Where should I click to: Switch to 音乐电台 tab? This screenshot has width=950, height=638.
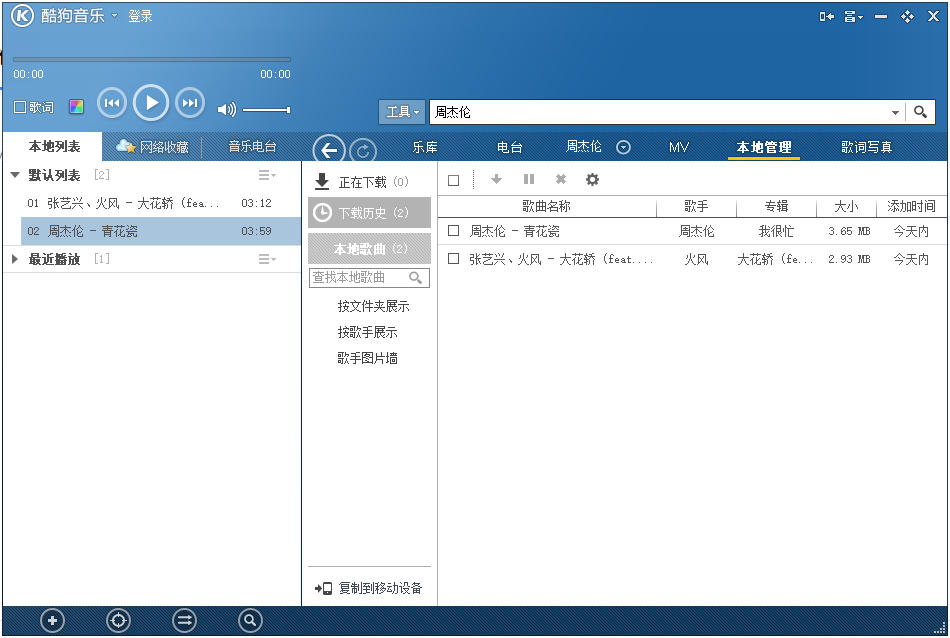click(252, 147)
